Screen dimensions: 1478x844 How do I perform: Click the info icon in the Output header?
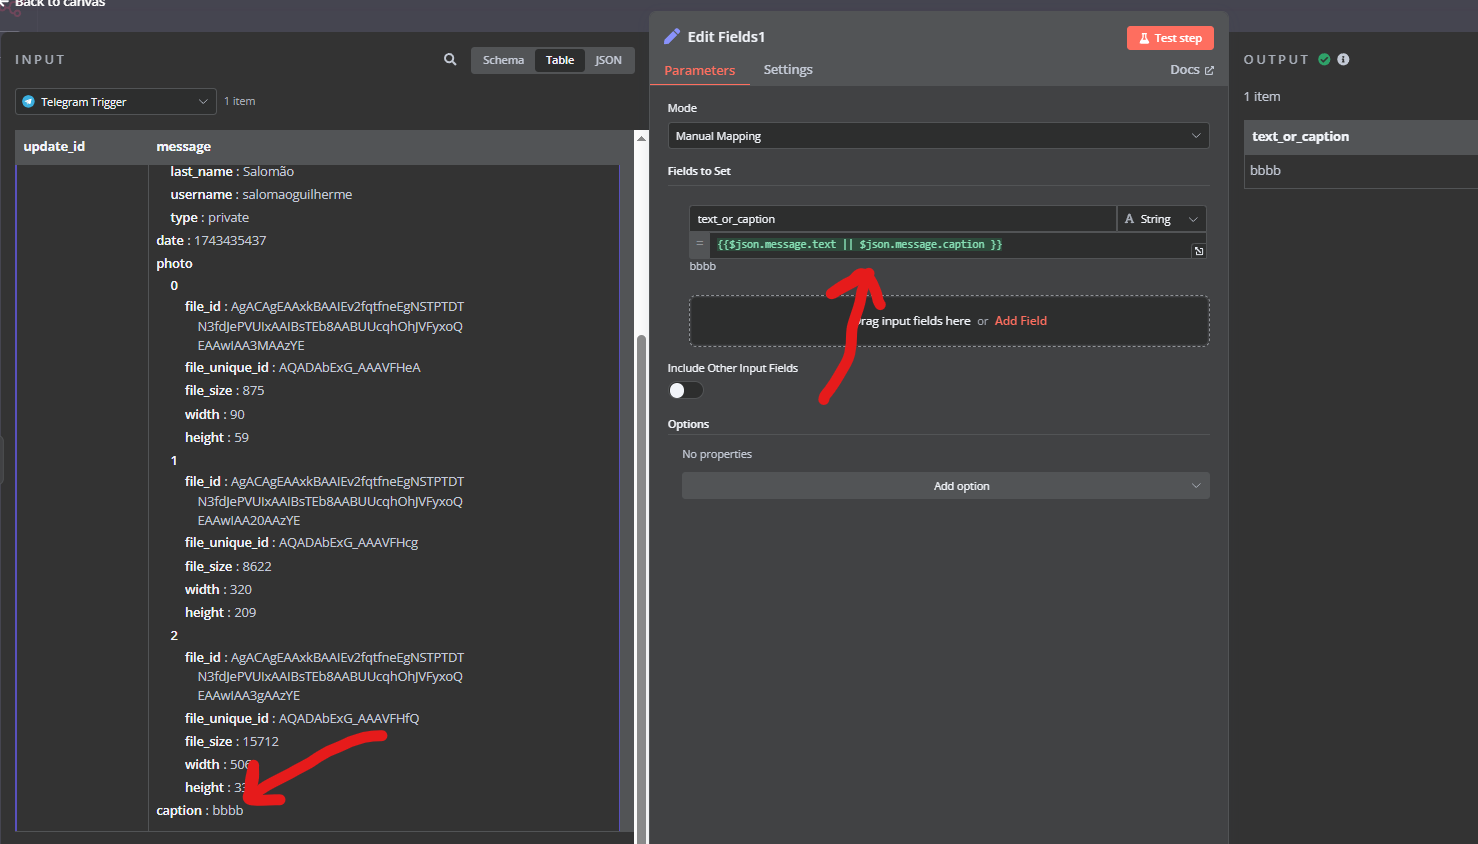(1343, 60)
